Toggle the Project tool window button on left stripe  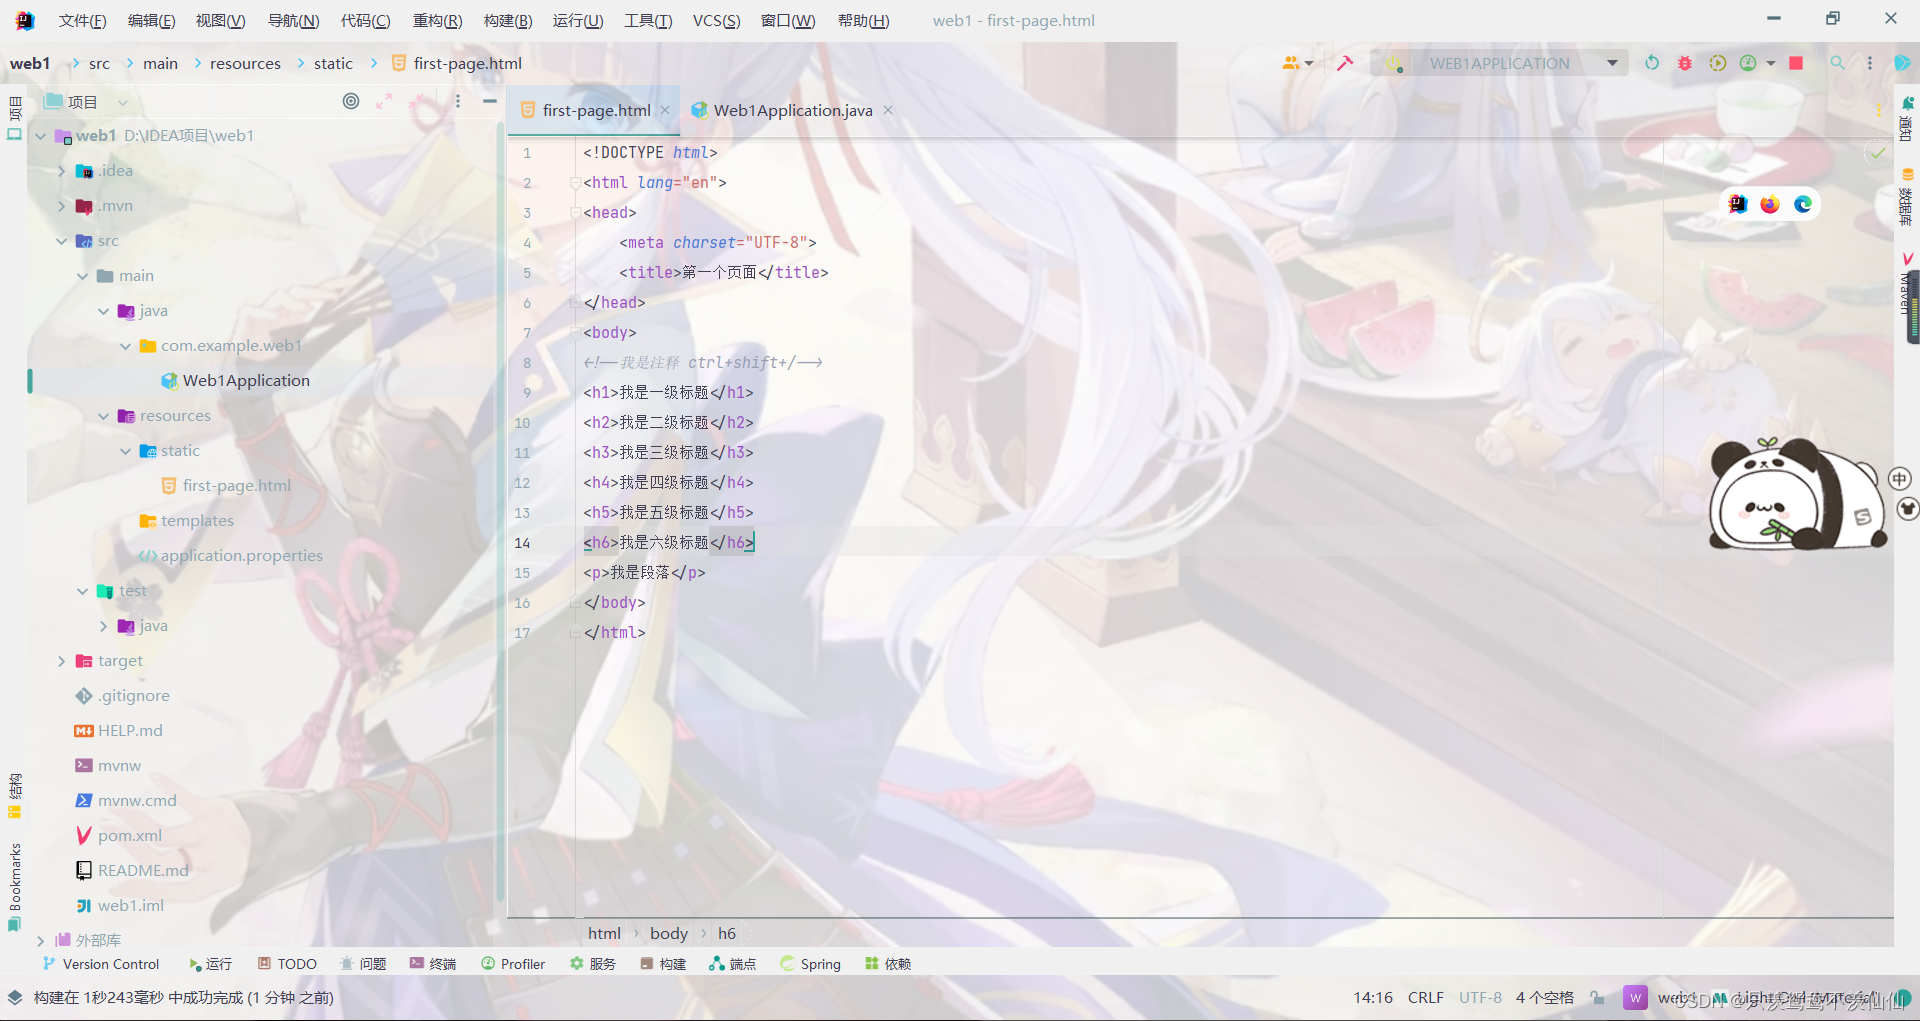point(14,118)
